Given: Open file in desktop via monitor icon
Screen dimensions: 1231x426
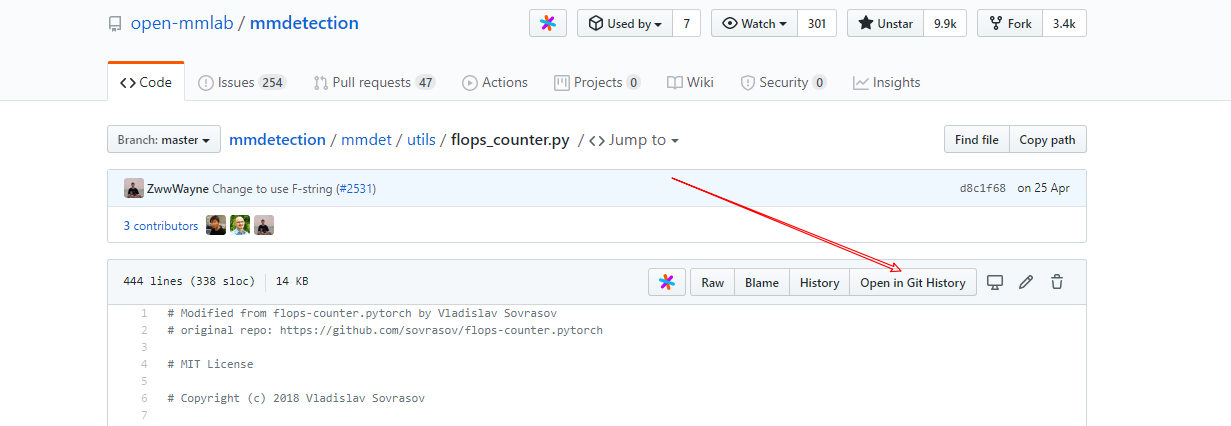Looking at the screenshot, I should [995, 282].
